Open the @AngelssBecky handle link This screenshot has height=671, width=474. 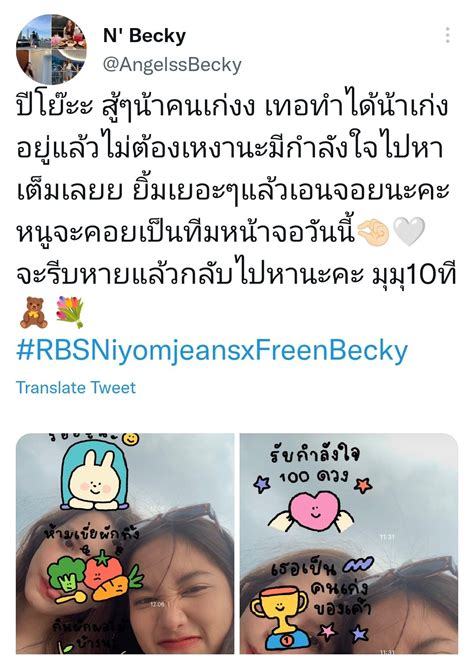(172, 65)
